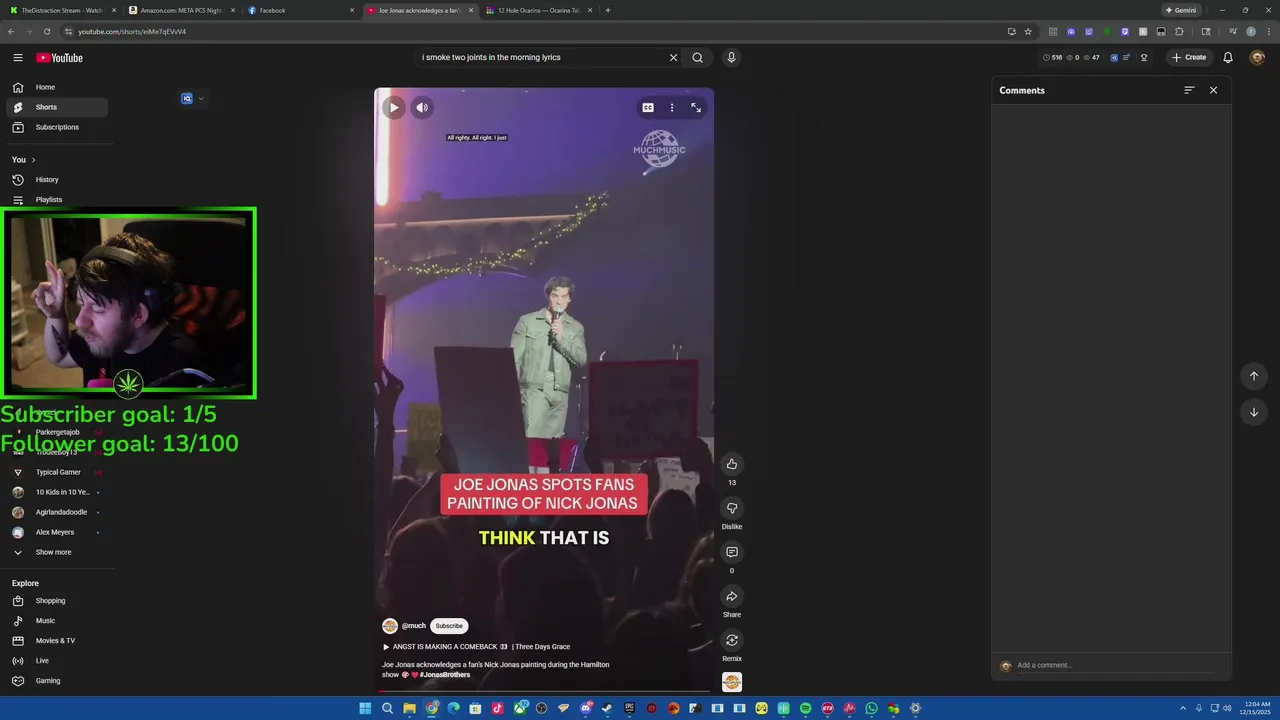Show hidden system tray icons chevron
This screenshot has height=720, width=1280.
click(x=1183, y=708)
